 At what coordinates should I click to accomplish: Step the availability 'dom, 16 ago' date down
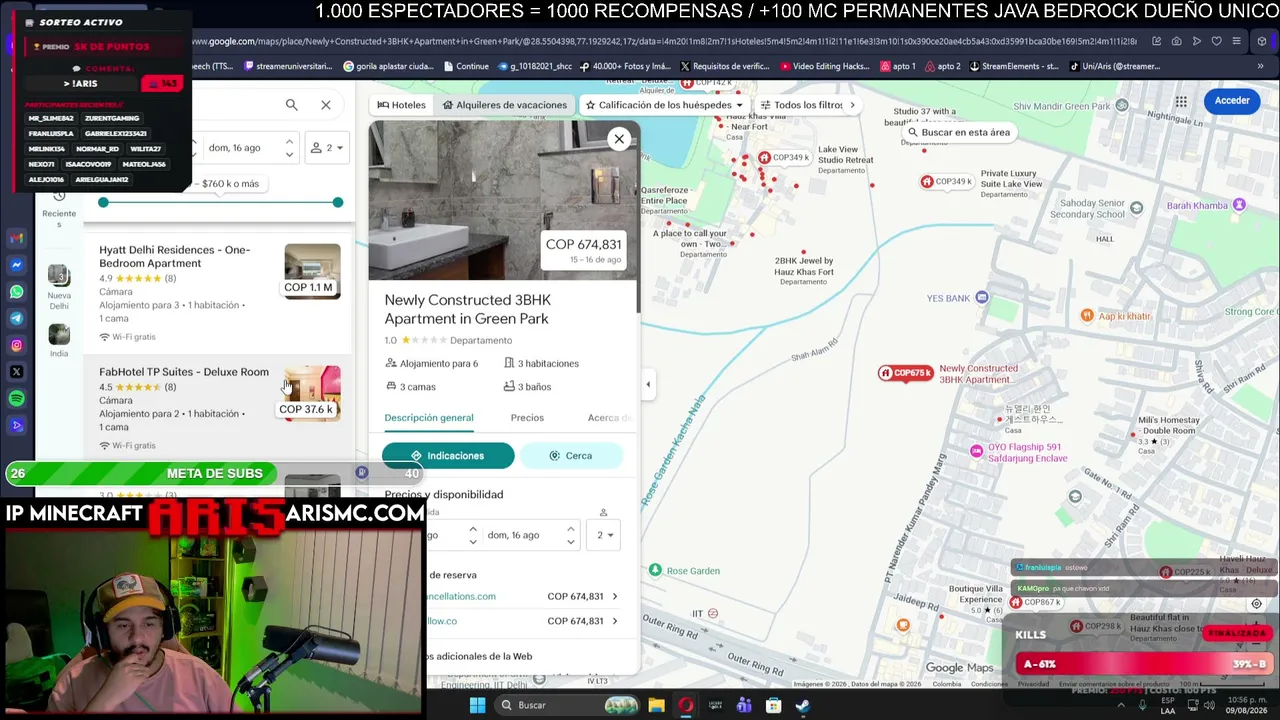pyautogui.click(x=571, y=542)
